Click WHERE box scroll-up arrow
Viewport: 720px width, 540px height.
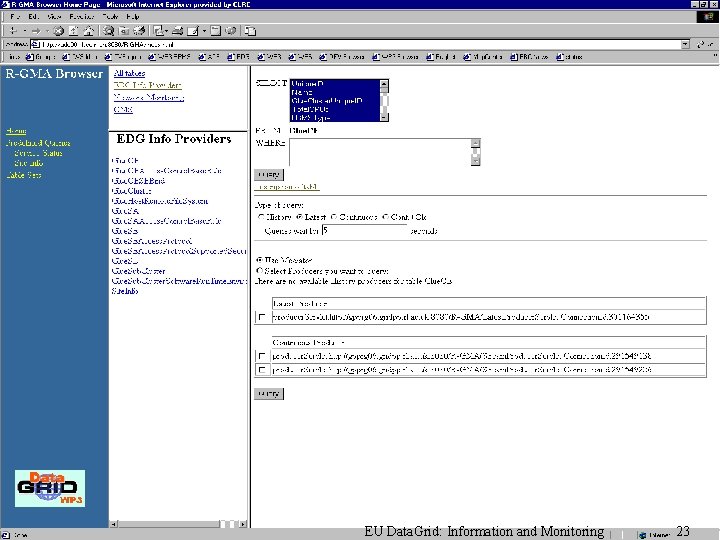point(476,143)
